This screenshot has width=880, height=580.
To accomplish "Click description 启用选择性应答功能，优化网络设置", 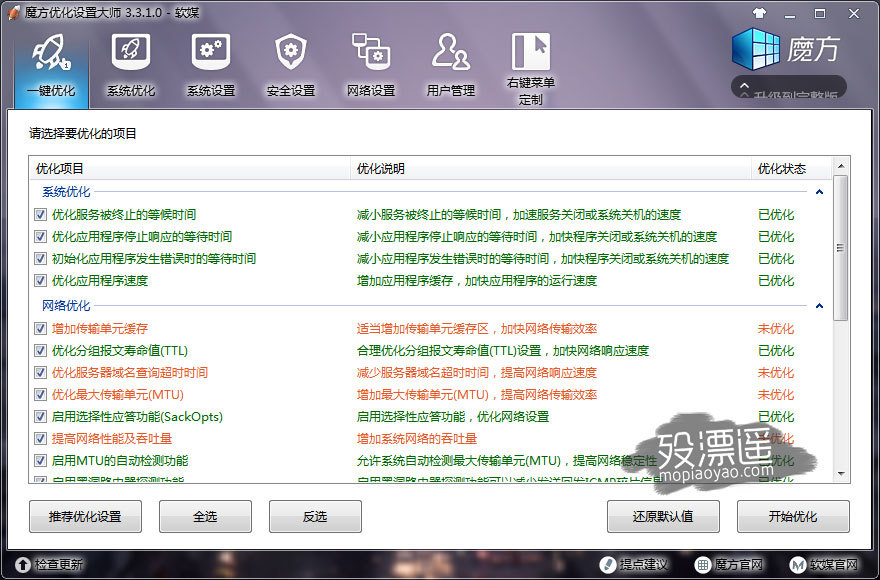I will pos(453,417).
